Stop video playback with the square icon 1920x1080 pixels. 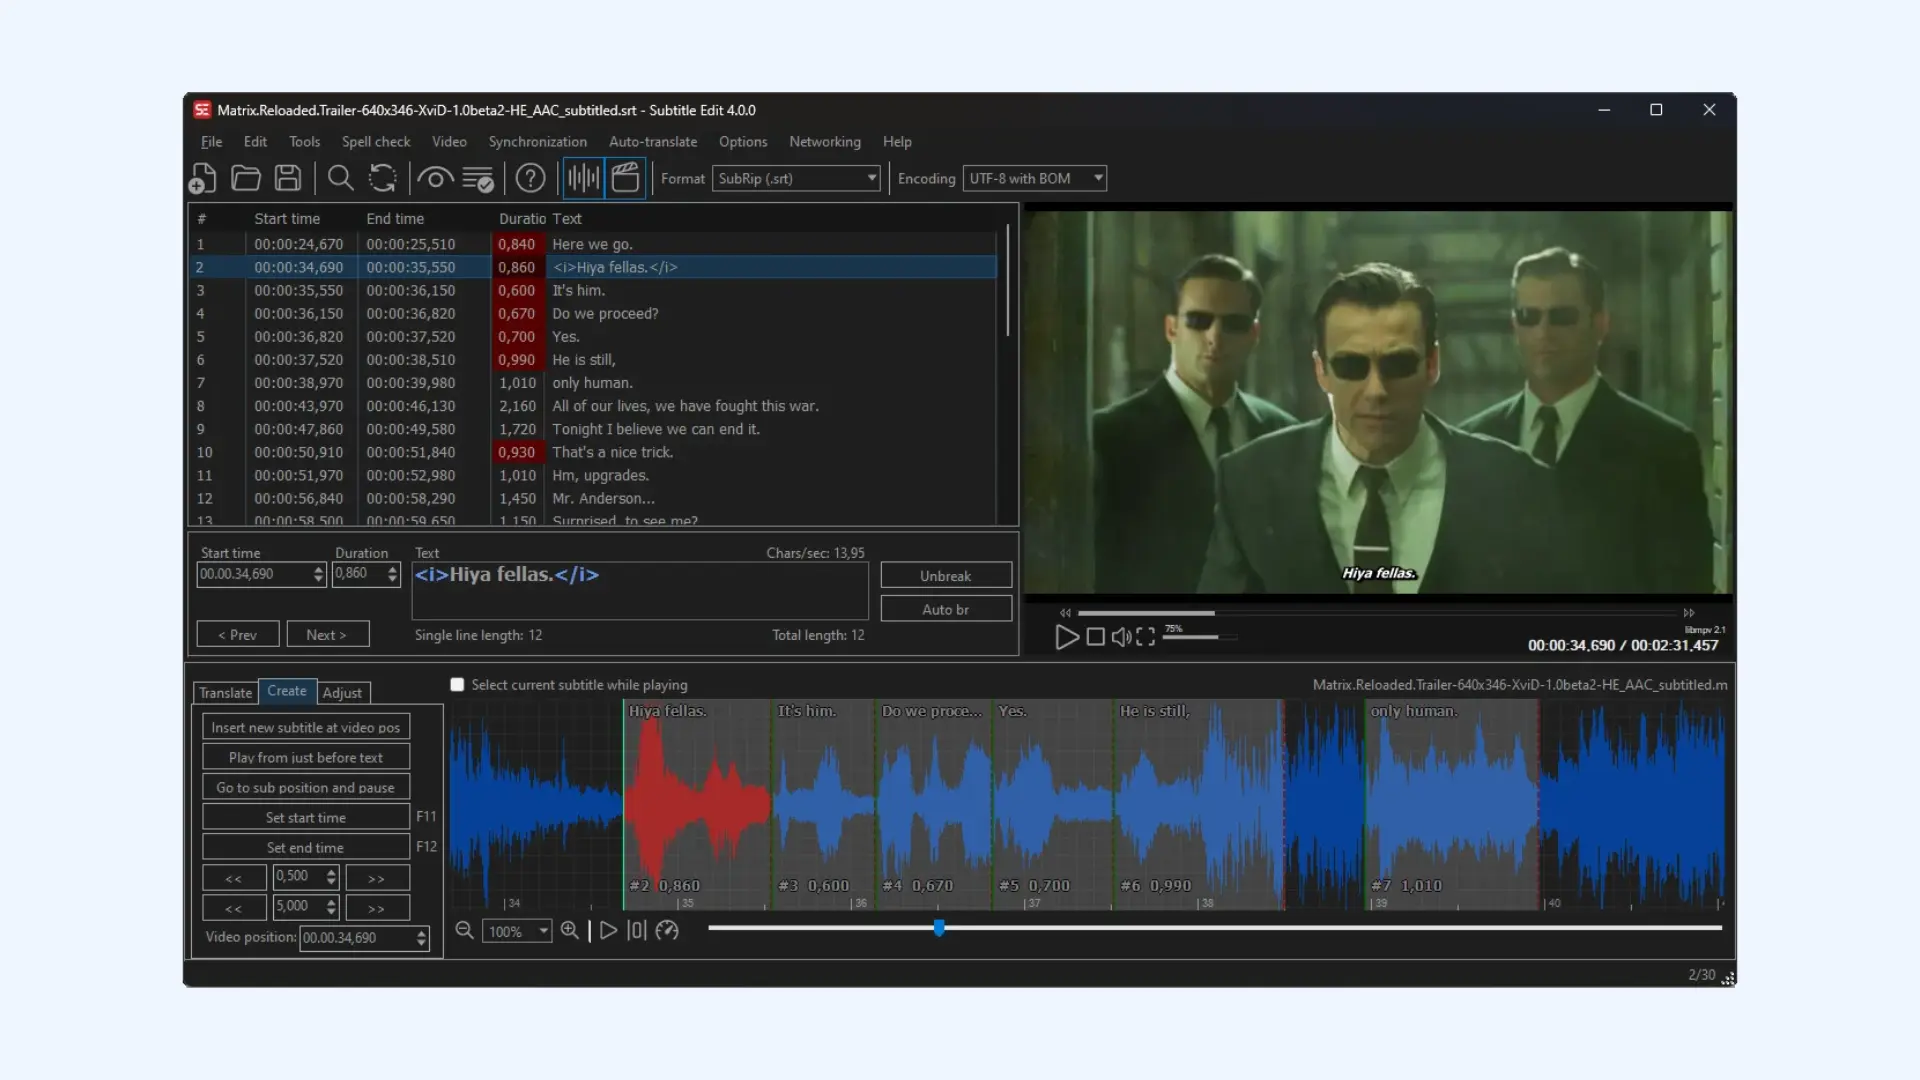coord(1095,637)
